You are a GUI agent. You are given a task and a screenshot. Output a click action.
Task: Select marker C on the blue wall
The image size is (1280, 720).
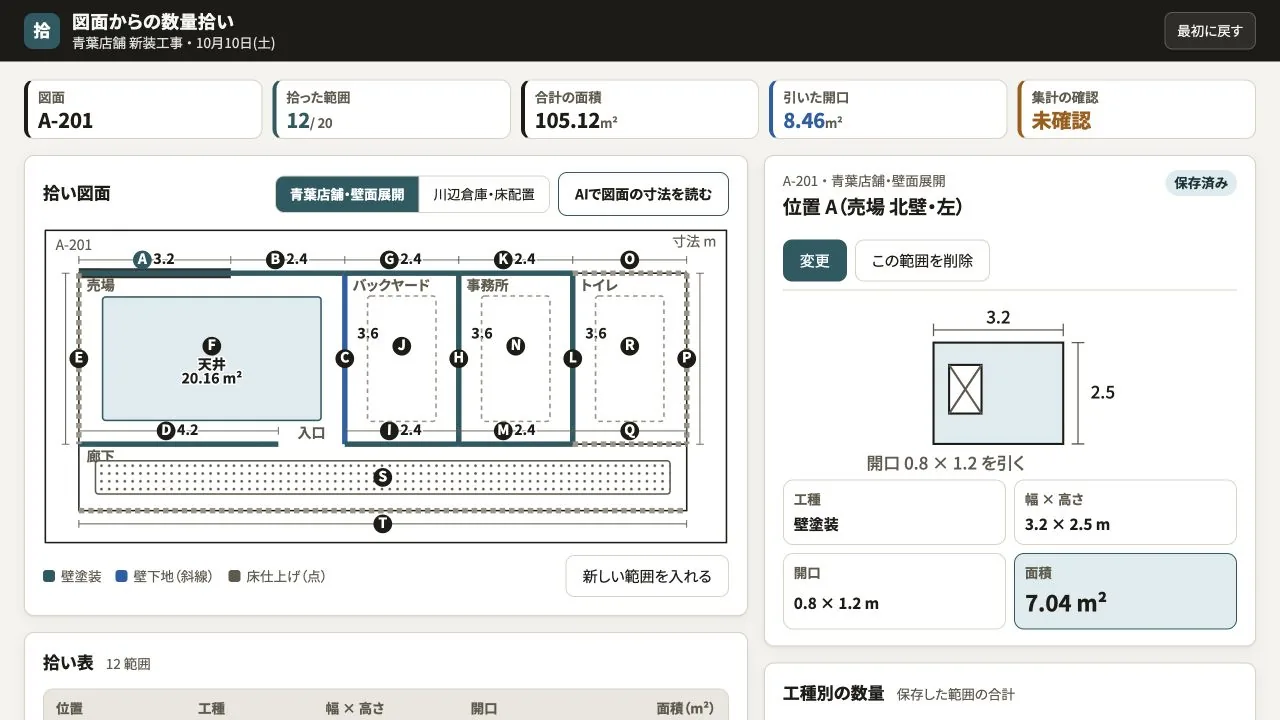[x=345, y=358]
